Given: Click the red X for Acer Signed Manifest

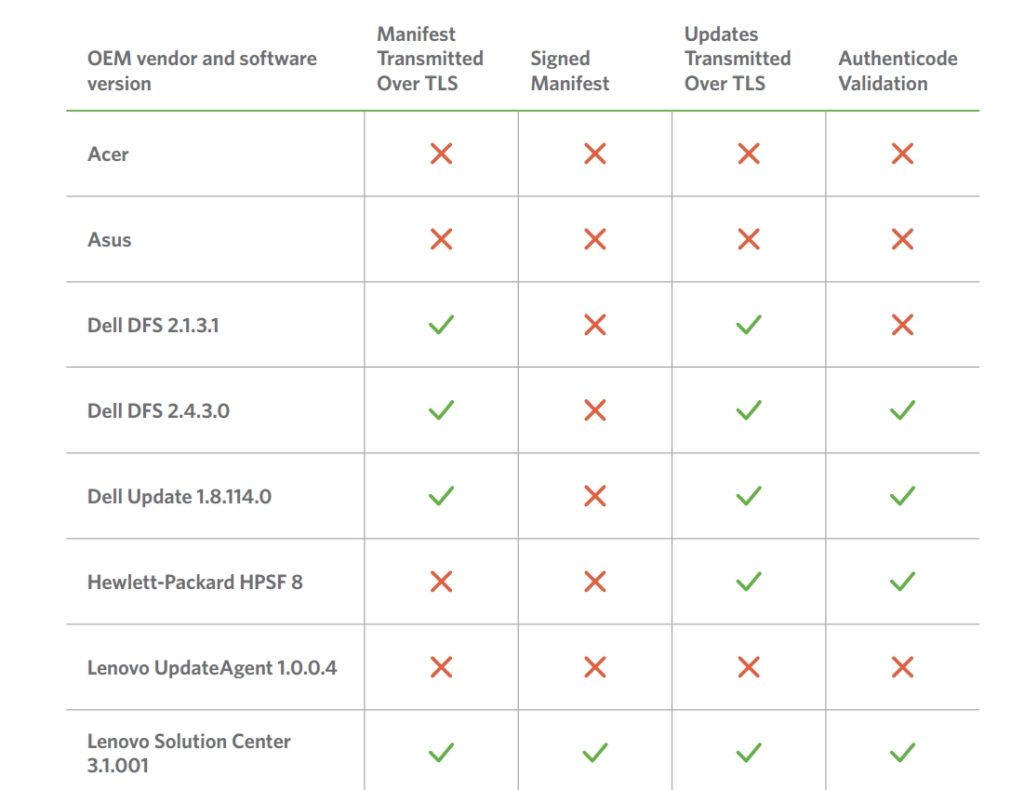Looking at the screenshot, I should [x=595, y=153].
